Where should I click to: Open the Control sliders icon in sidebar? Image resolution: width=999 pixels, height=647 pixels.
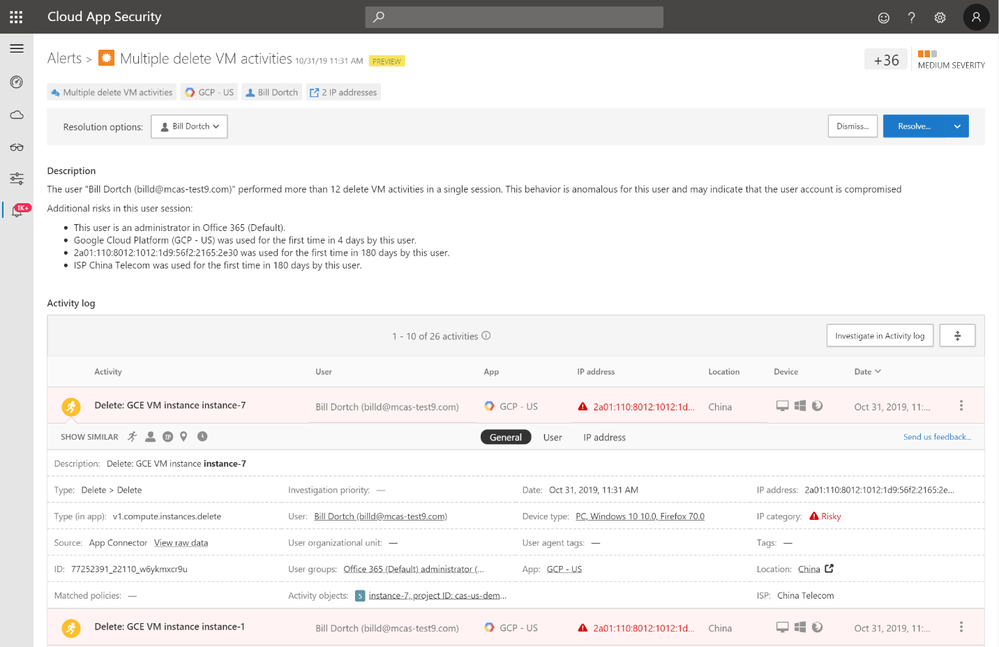(17, 178)
